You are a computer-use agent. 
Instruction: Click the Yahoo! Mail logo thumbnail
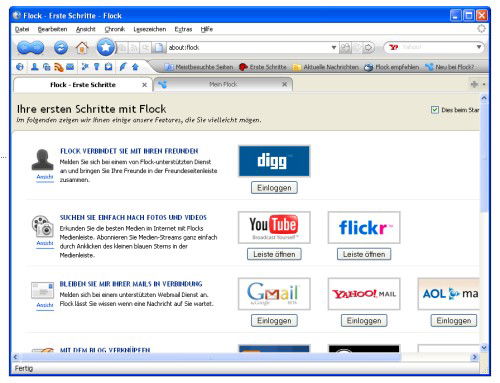(364, 294)
